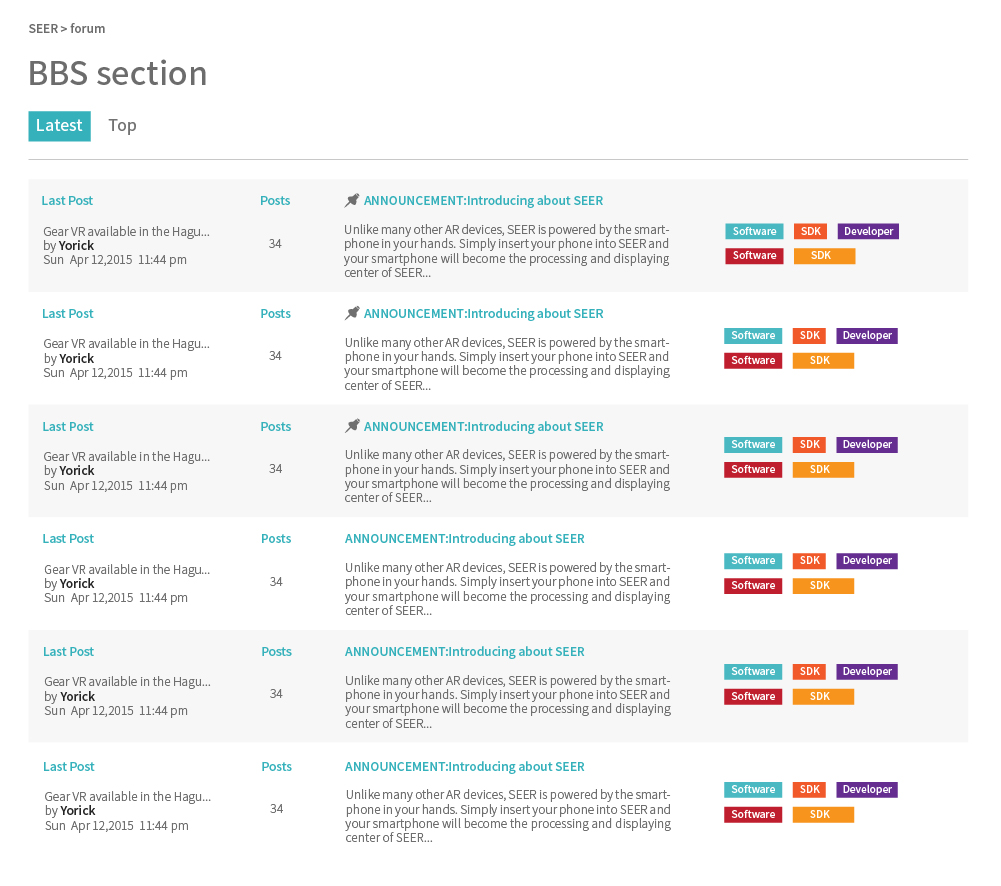
Task: Click Posts heading in third thread
Action: coord(276,426)
